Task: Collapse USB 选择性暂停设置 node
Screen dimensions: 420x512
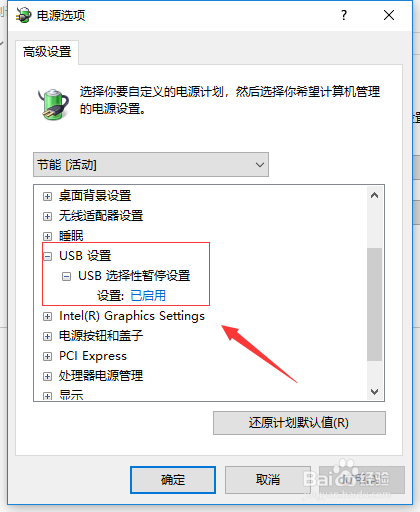Action: 66,276
